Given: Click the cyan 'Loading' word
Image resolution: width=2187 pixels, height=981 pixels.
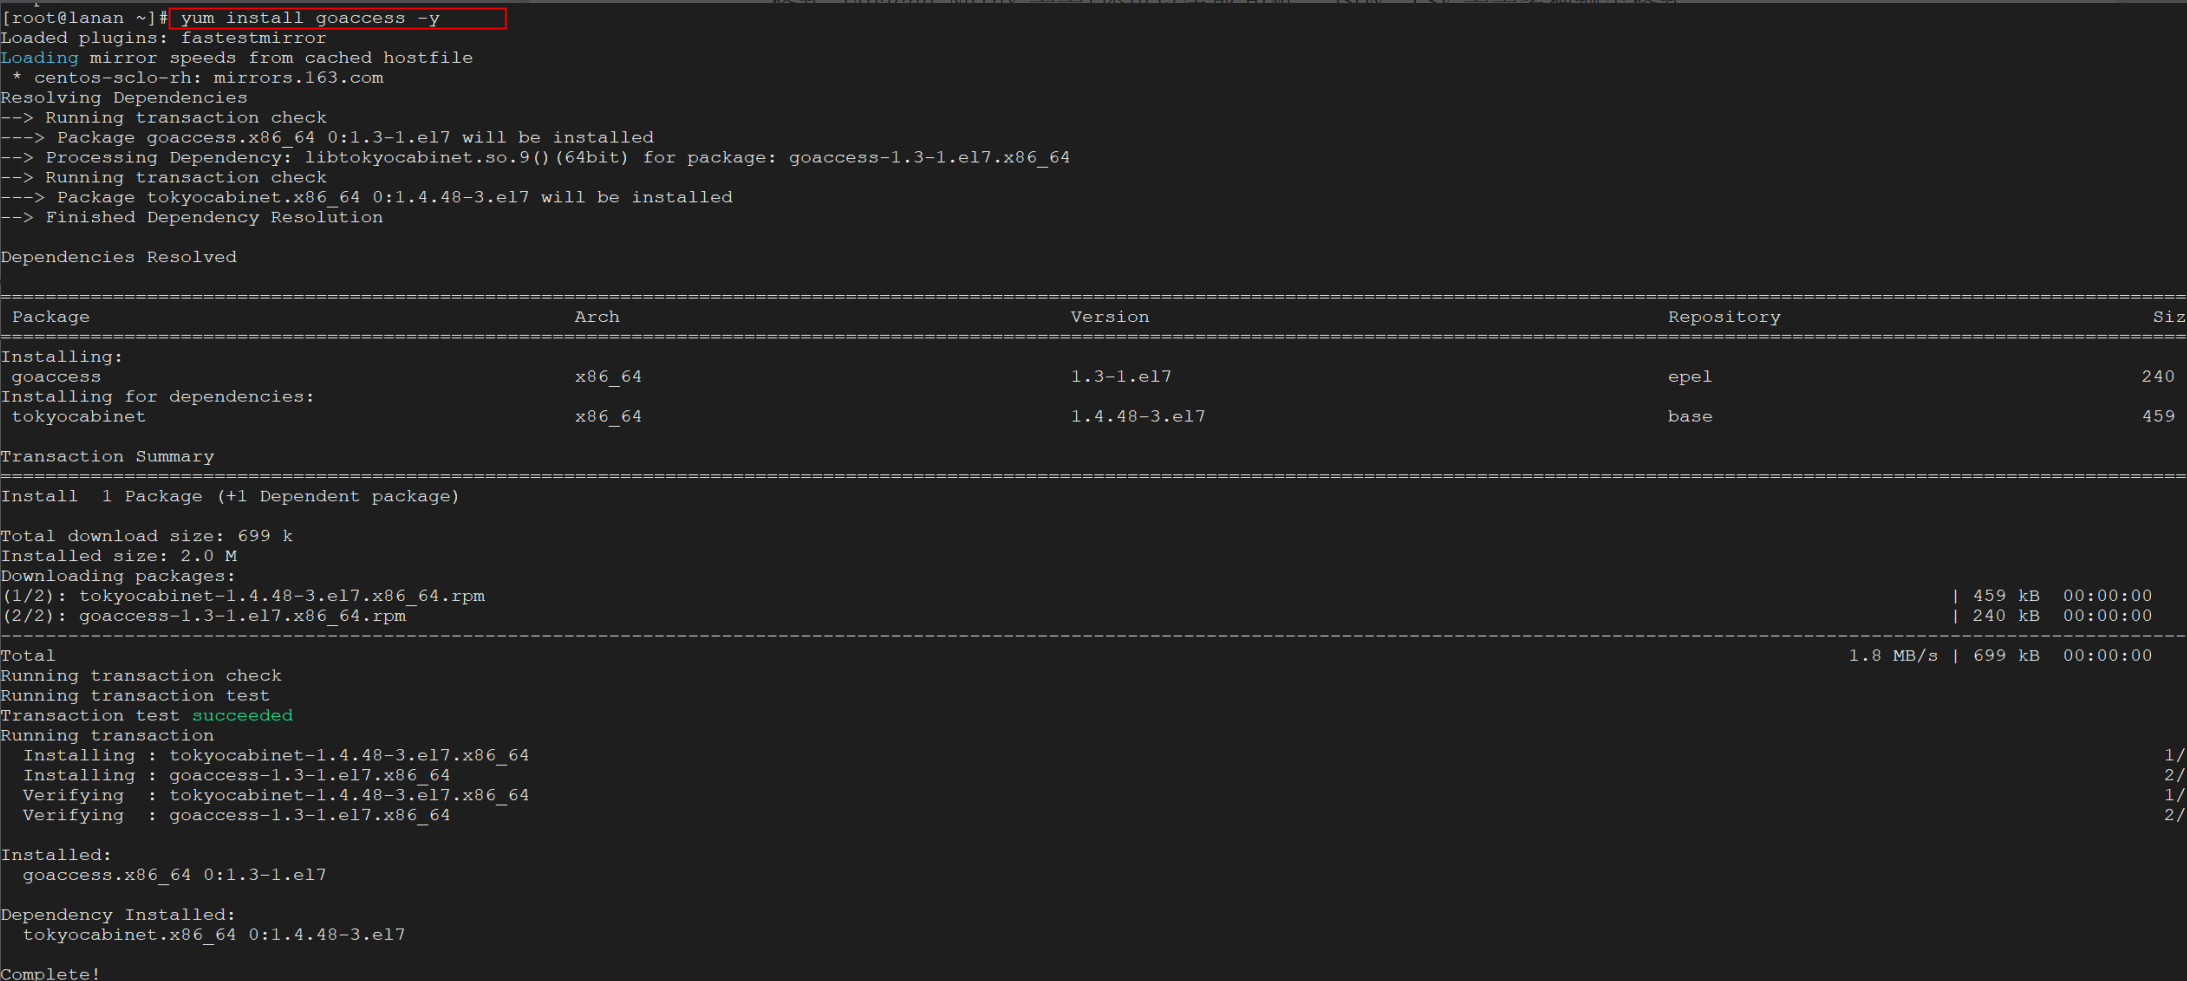Looking at the screenshot, I should pos(40,58).
